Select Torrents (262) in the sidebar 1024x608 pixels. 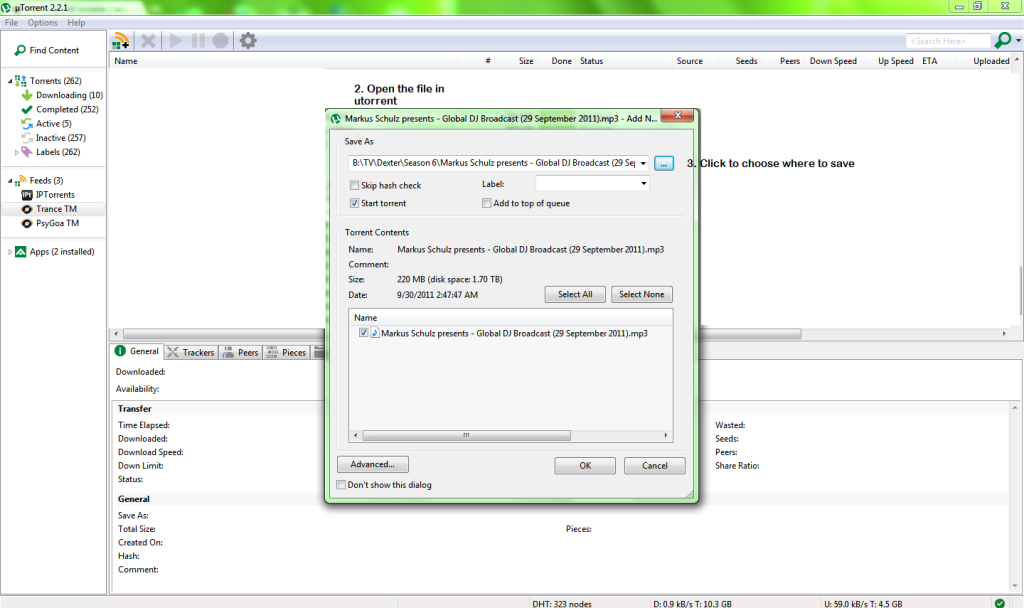coord(56,81)
